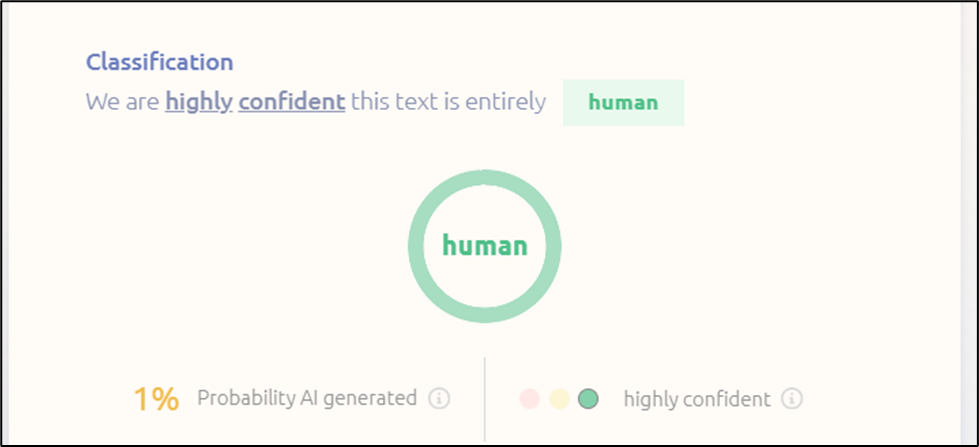Click the words We are in the sentence
Screen dimensions: 979x447
[122, 102]
